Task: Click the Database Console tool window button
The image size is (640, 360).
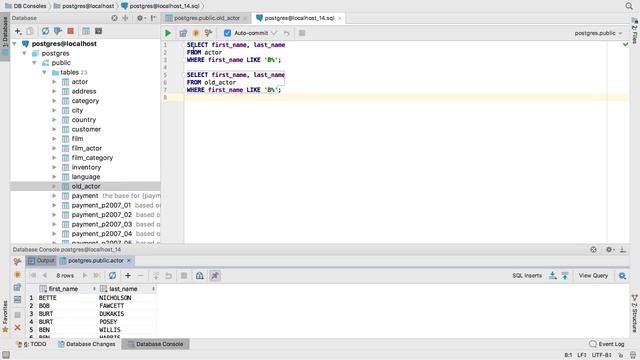Action: click(156, 344)
